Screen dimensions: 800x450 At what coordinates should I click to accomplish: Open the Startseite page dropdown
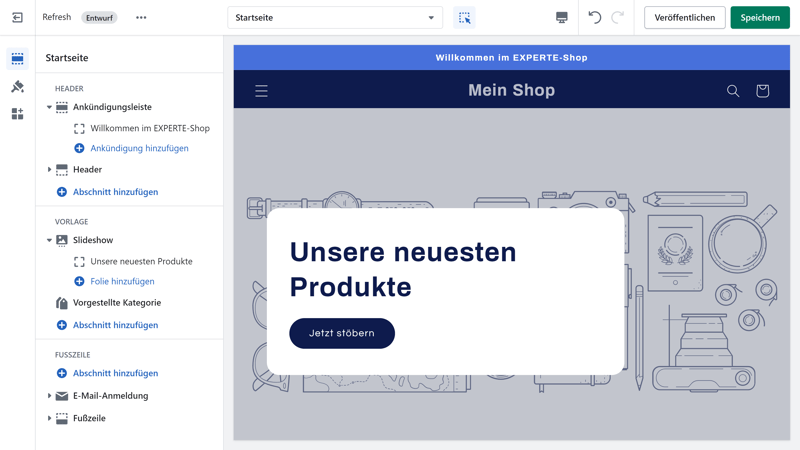click(x=335, y=18)
